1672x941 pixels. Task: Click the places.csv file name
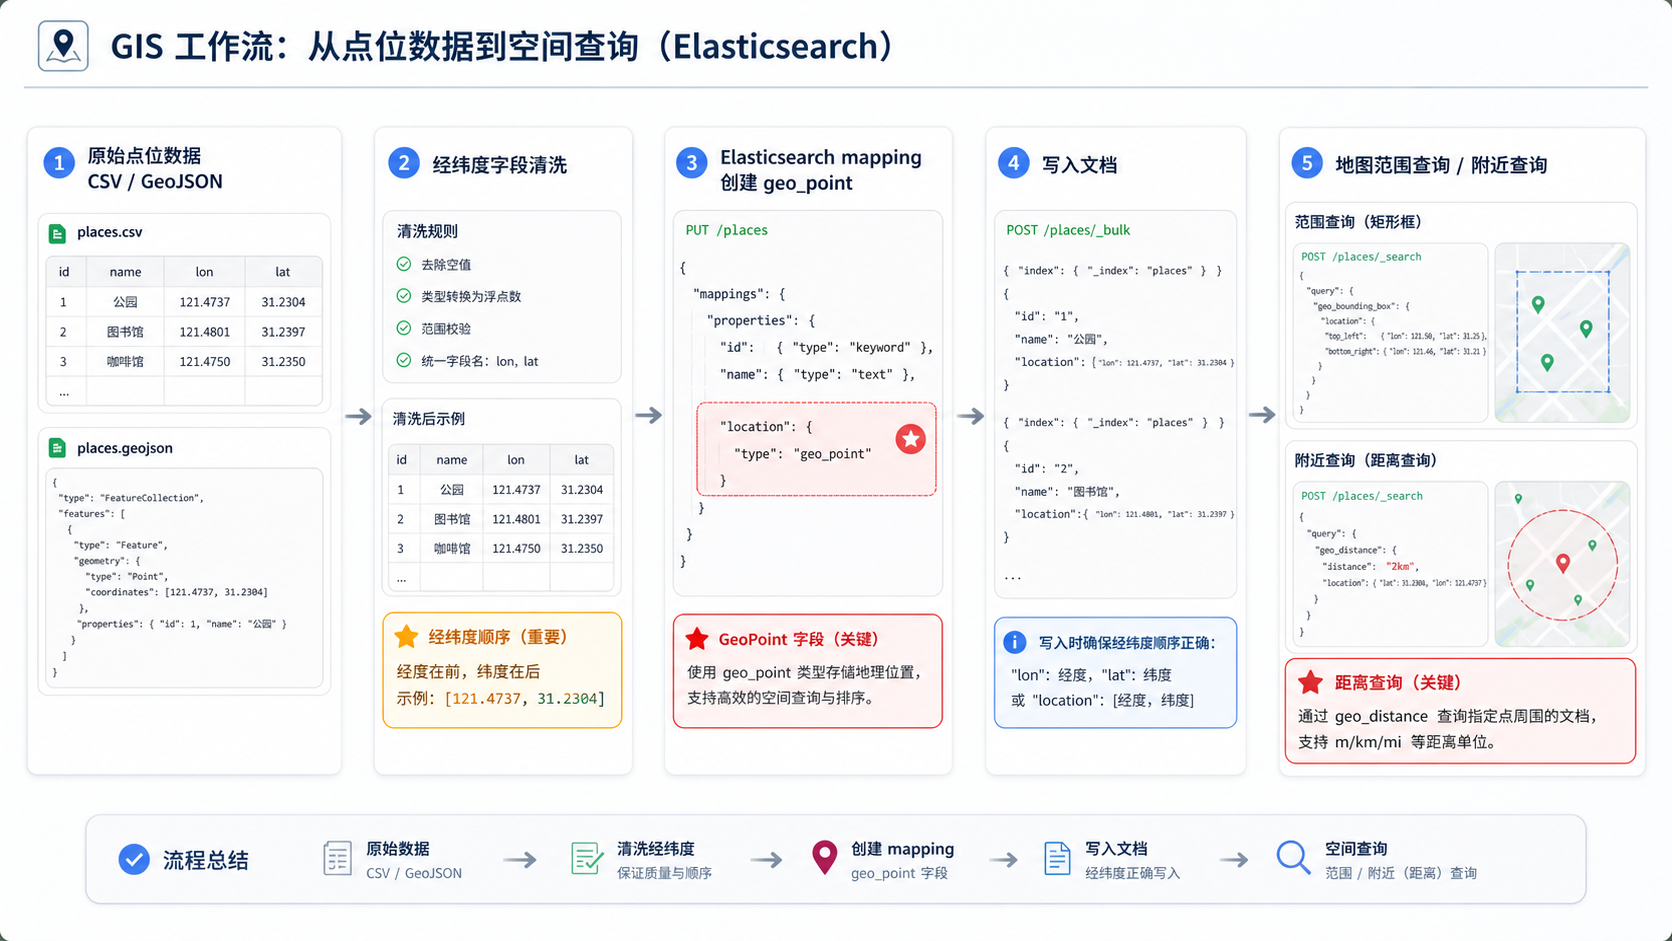[x=110, y=232]
